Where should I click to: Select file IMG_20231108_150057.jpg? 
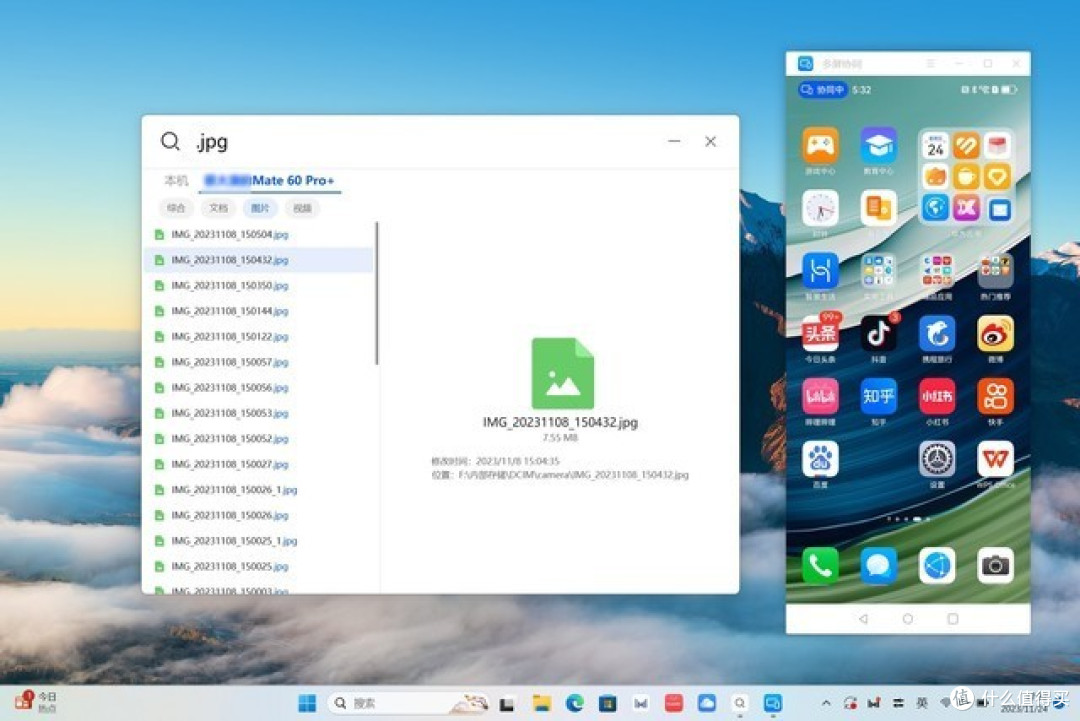click(258, 362)
